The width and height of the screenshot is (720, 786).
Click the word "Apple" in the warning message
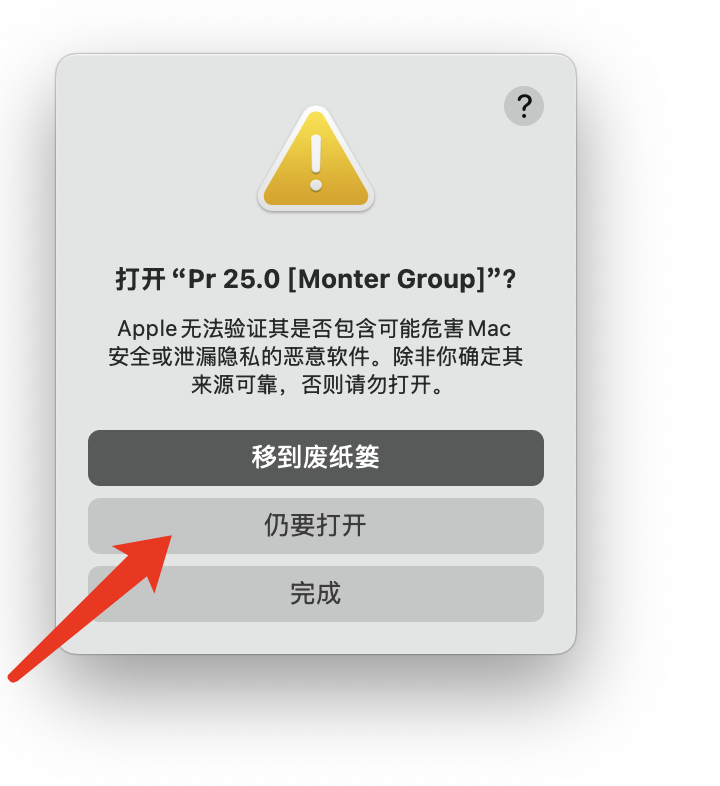(147, 329)
